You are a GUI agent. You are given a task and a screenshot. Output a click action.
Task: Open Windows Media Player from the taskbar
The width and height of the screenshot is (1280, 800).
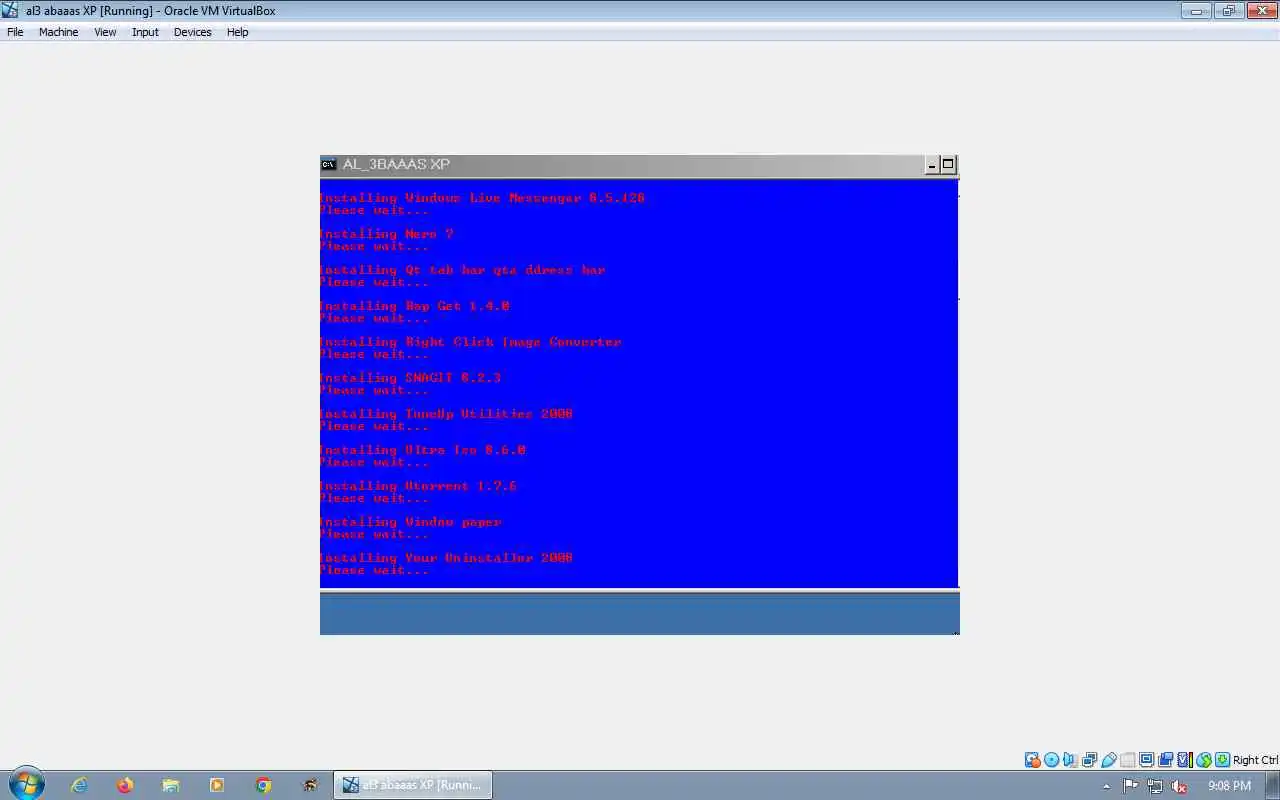click(x=217, y=785)
